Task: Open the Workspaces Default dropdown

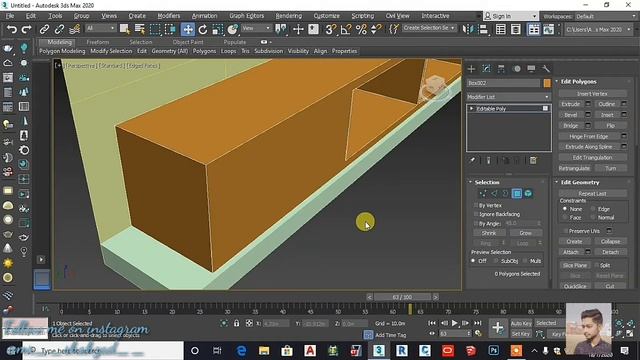Action: 604,16
